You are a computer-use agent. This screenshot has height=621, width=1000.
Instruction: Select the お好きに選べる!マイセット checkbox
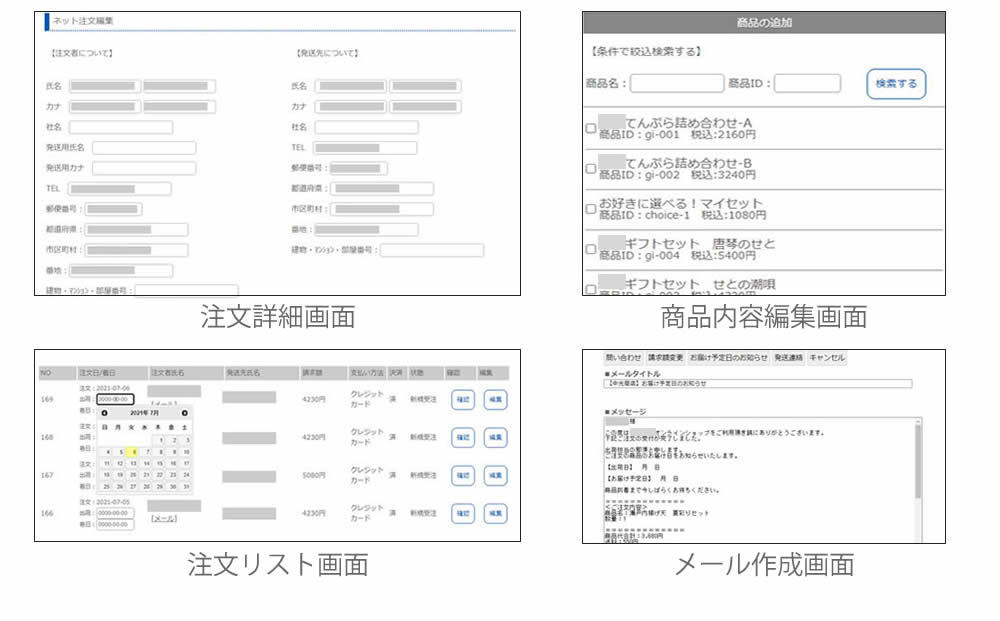pos(590,209)
